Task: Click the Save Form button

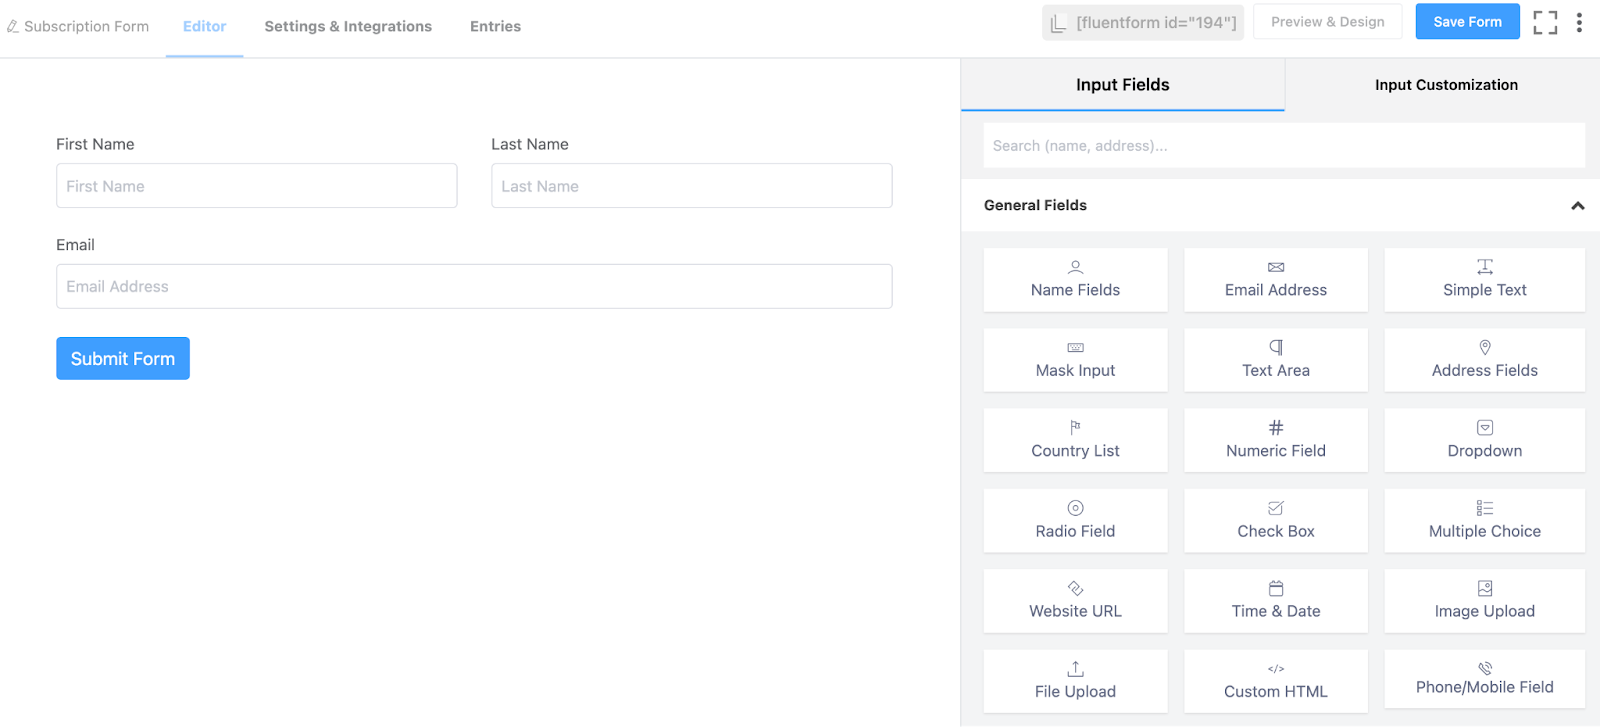Action: [1467, 22]
